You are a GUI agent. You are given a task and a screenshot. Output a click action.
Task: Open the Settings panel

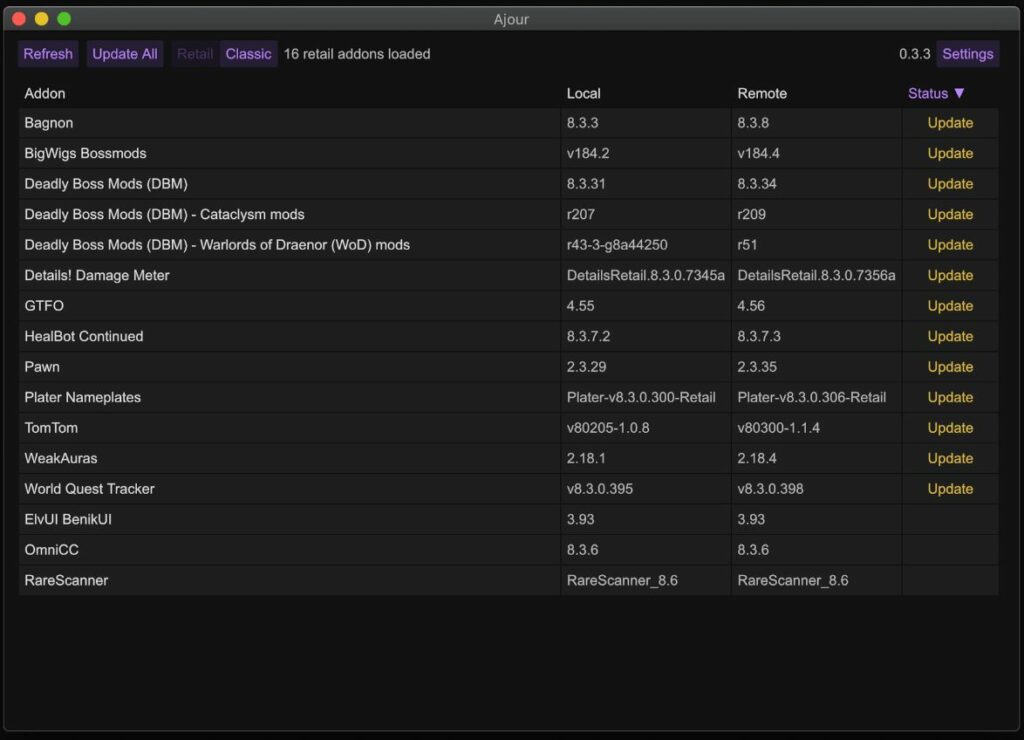(967, 54)
